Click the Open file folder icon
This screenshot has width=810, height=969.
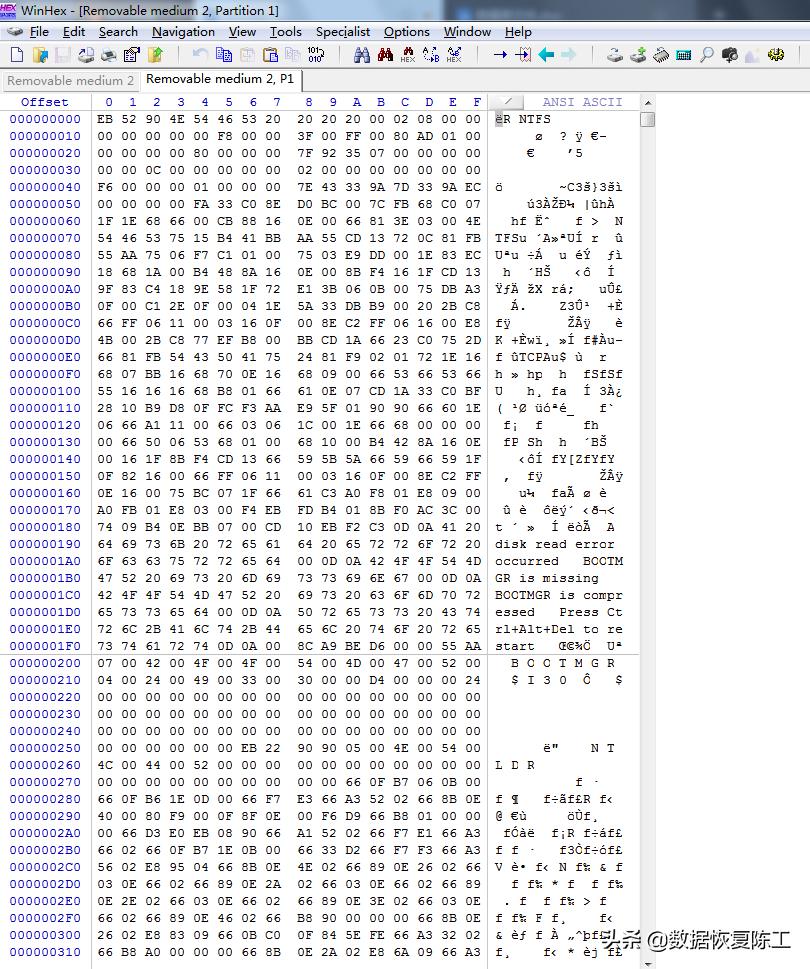tap(40, 55)
